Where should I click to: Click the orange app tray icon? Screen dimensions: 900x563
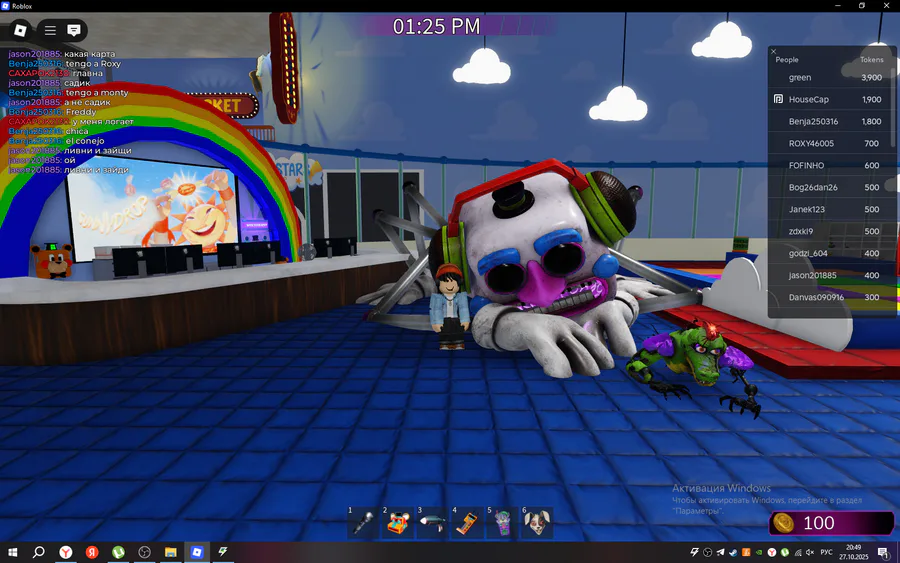746,552
